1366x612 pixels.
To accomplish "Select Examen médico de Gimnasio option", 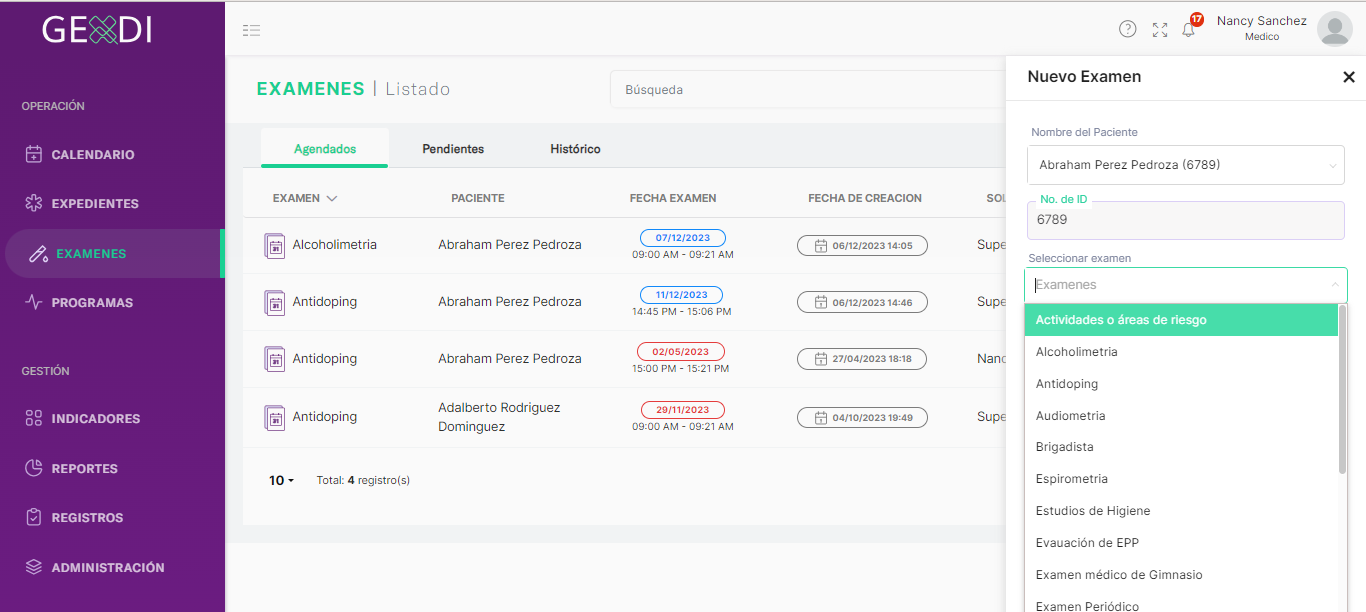I will point(1181,575).
